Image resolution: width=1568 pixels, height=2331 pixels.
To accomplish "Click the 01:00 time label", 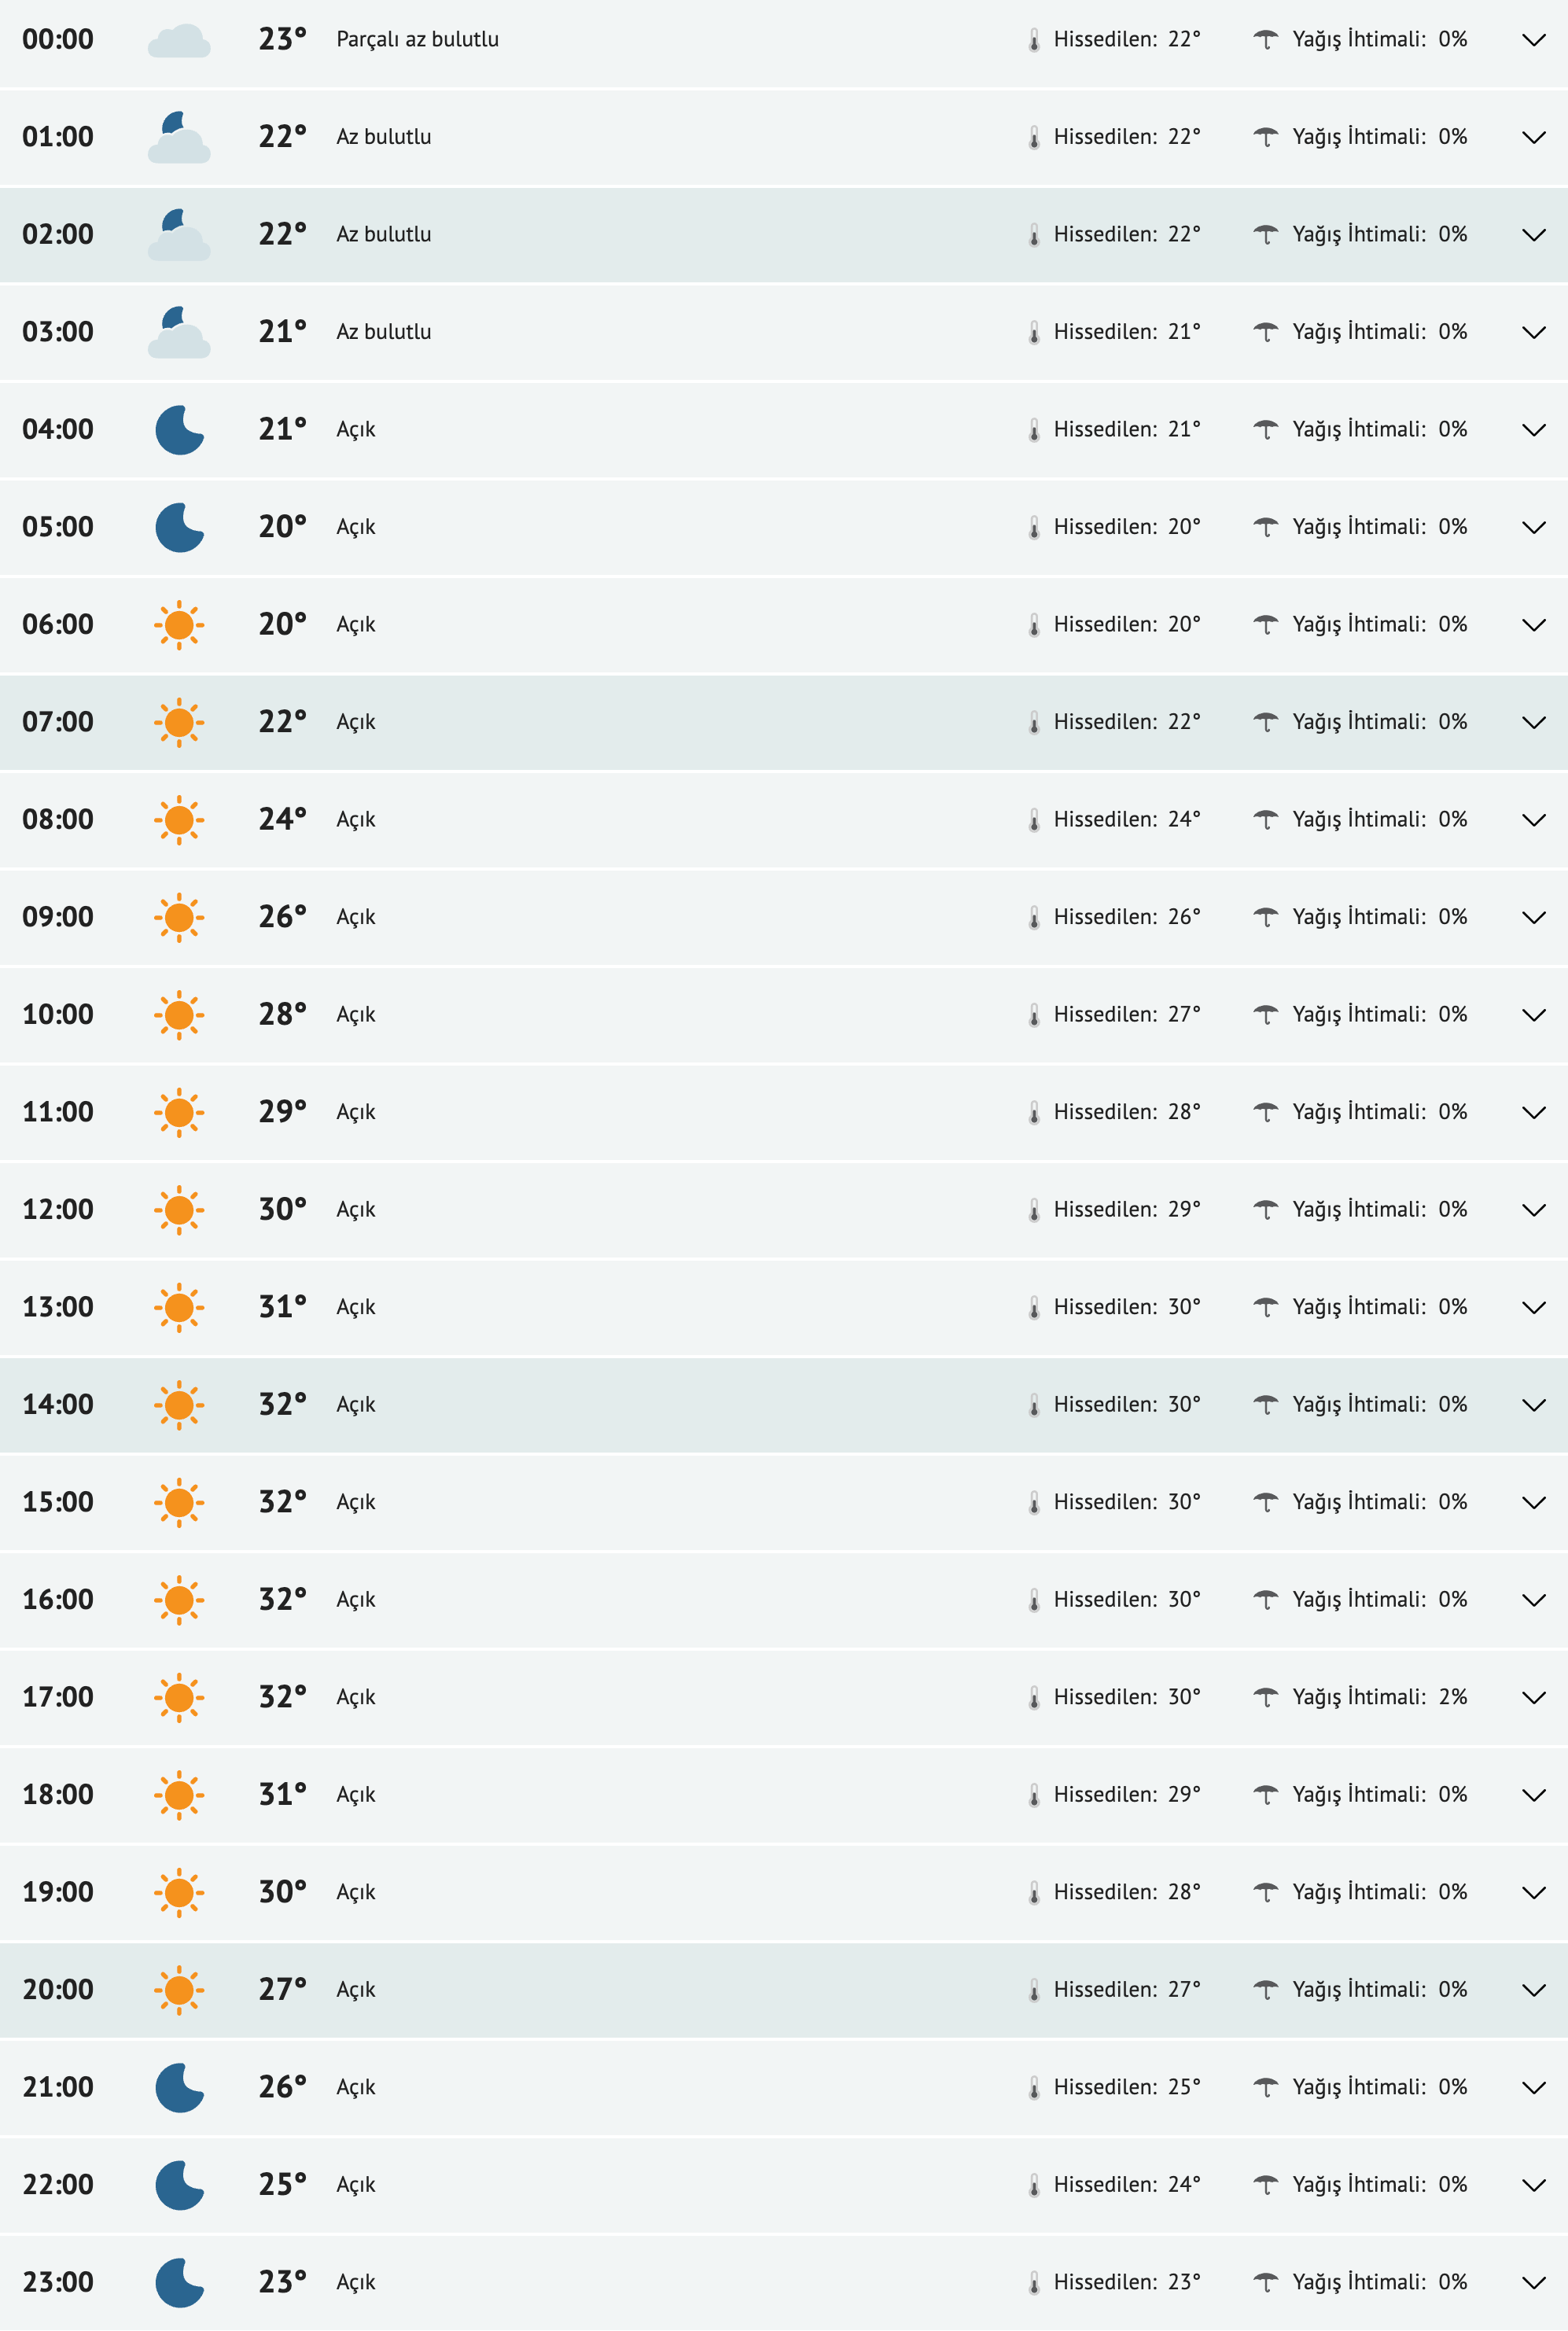I will [58, 137].
